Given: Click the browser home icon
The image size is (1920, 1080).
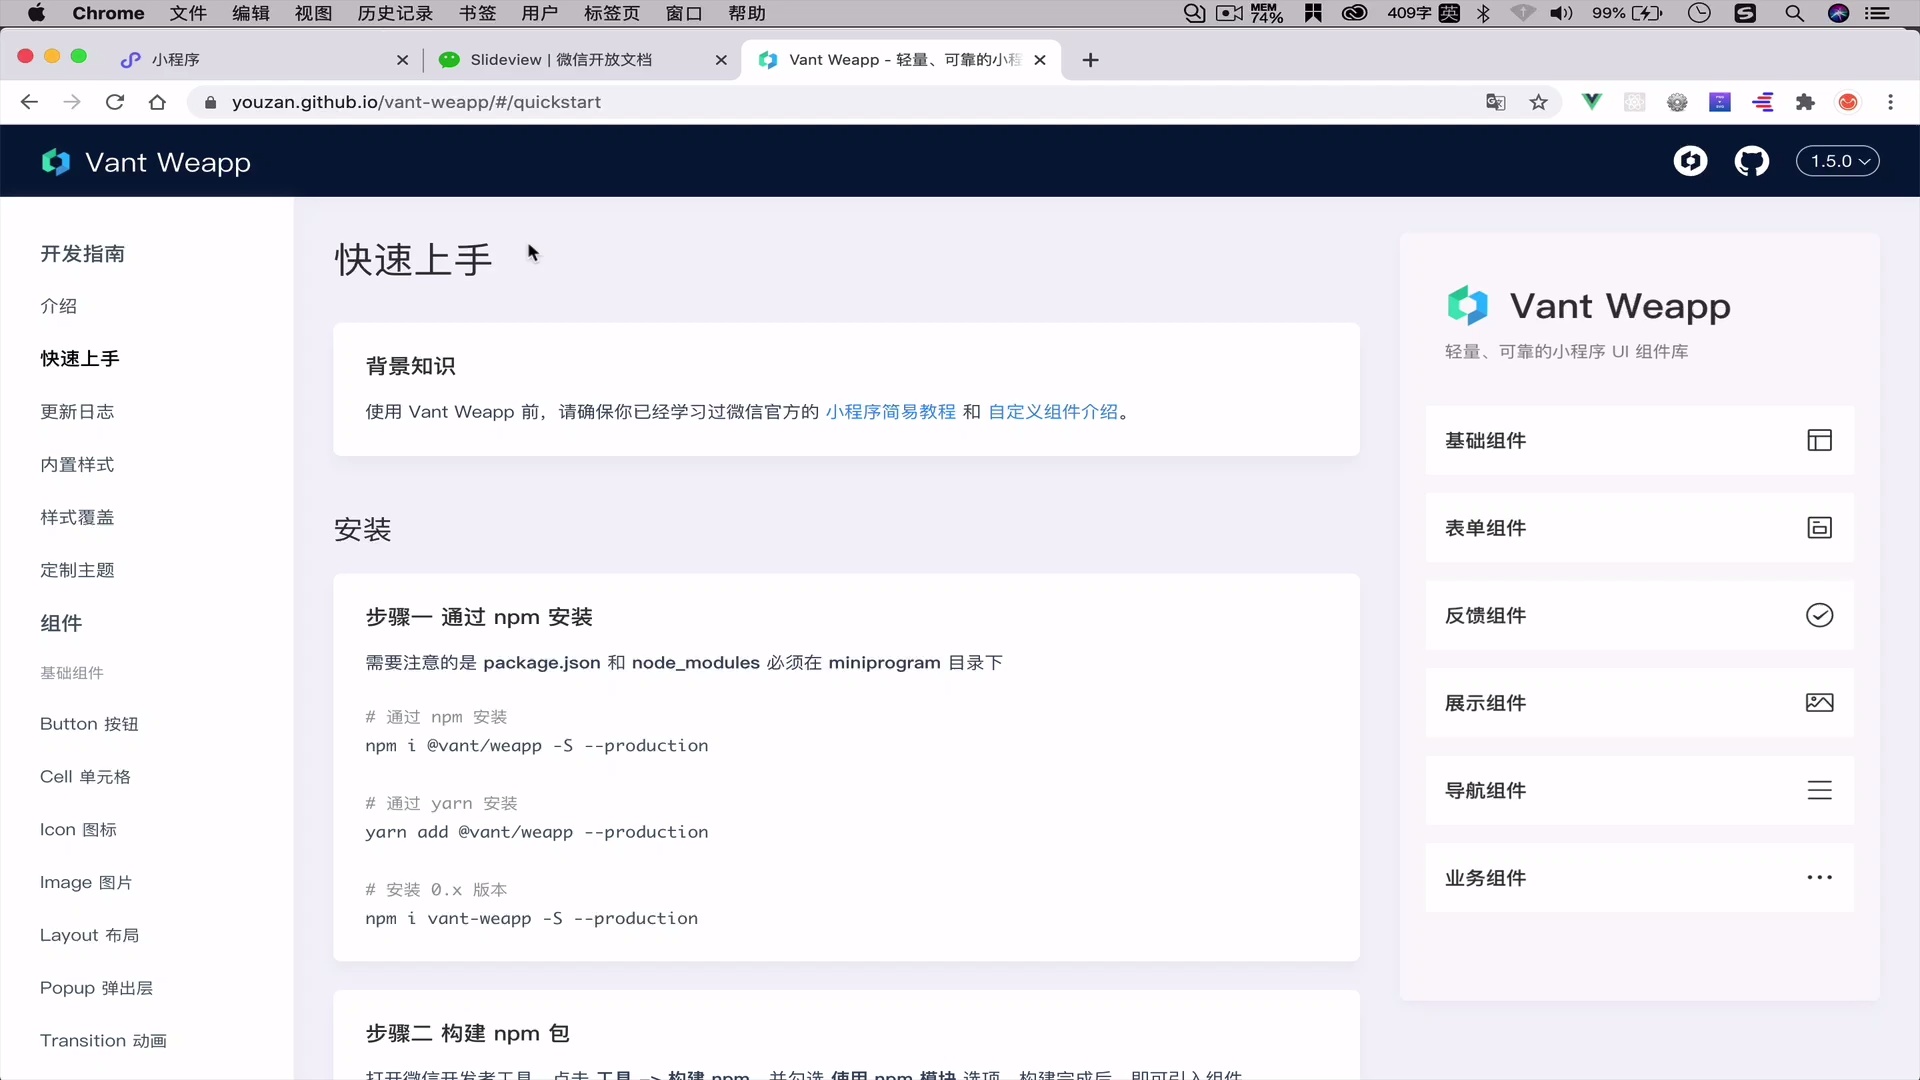Looking at the screenshot, I should pyautogui.click(x=157, y=102).
